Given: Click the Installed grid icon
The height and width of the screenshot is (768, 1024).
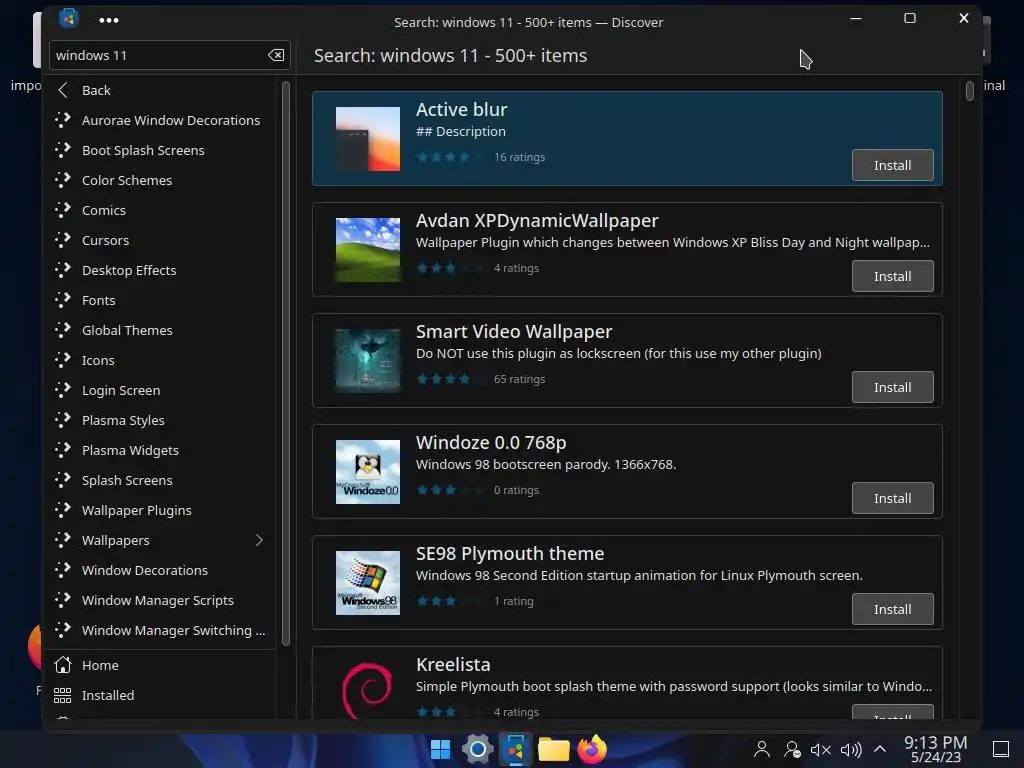Looking at the screenshot, I should (63, 696).
